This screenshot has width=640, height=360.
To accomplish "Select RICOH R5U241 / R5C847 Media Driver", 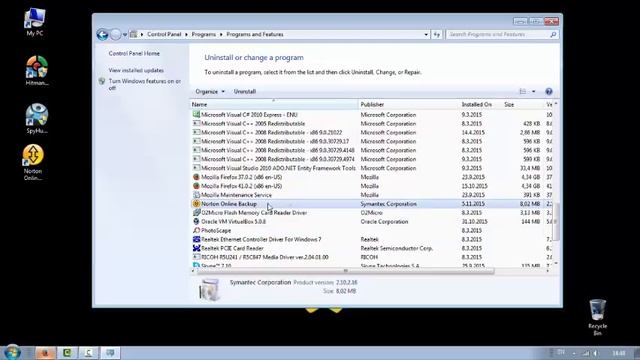I will pos(372,257).
